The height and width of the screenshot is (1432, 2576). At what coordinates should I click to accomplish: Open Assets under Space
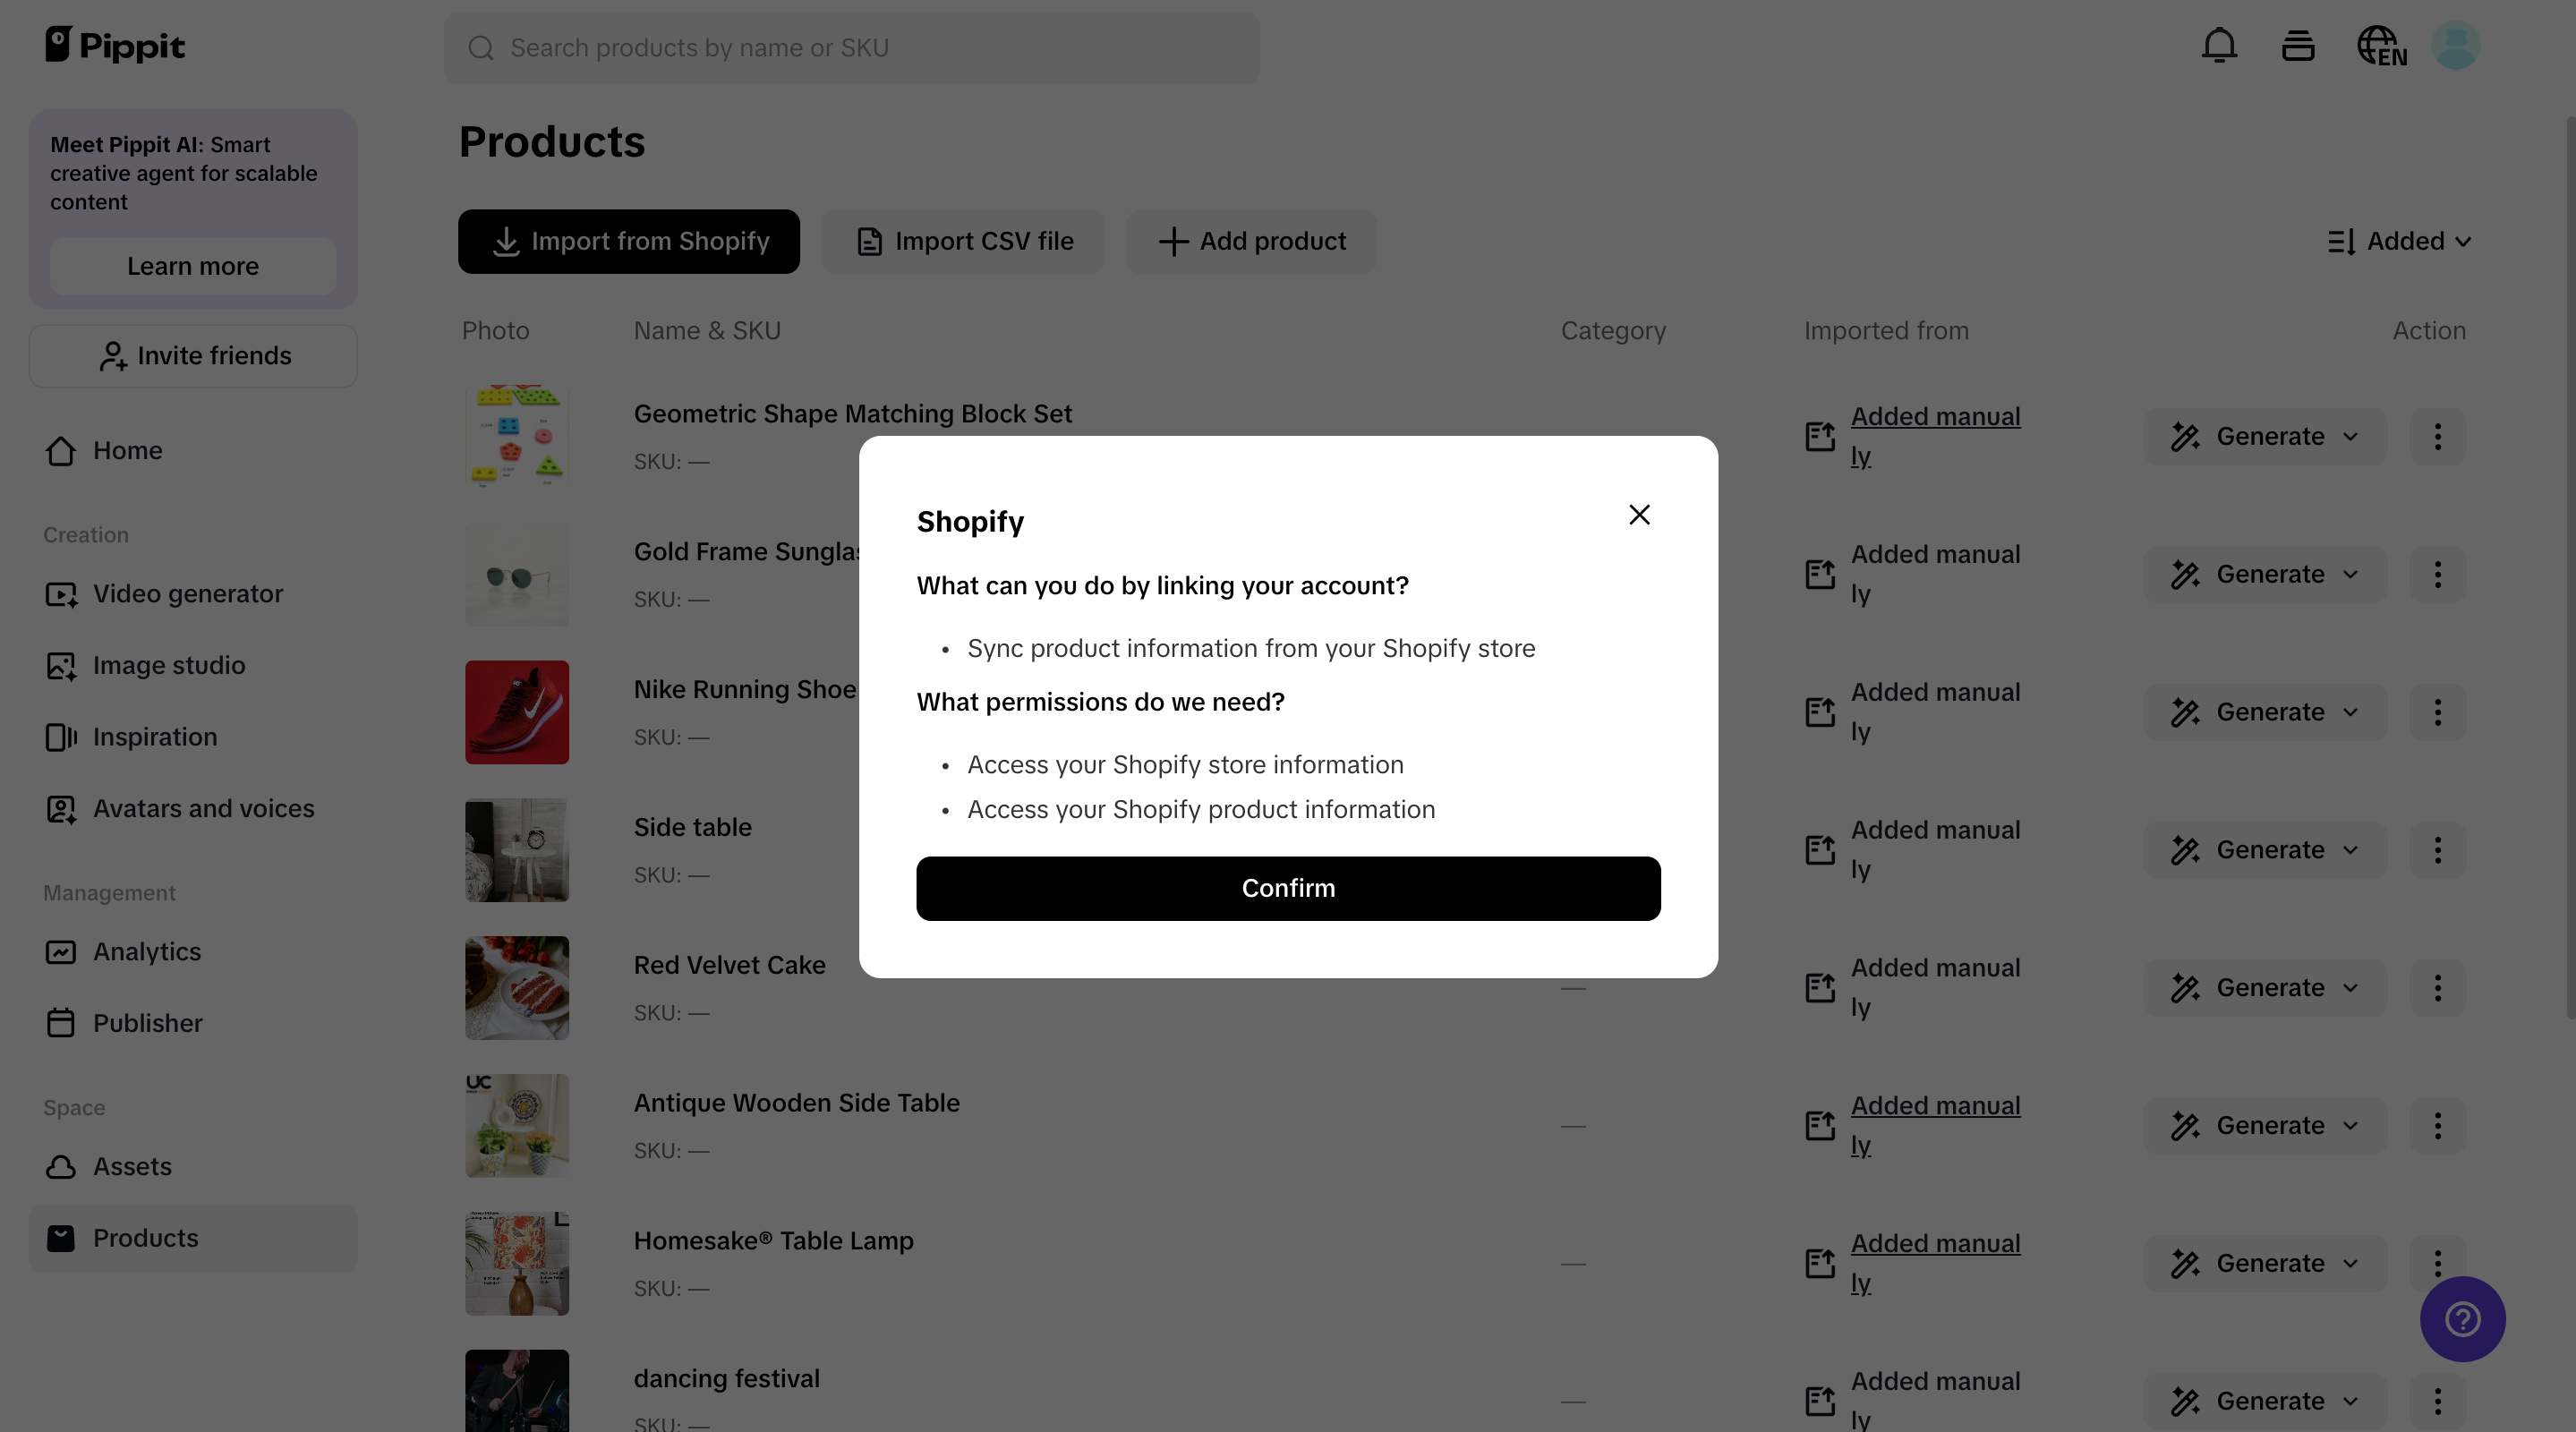[x=132, y=1166]
